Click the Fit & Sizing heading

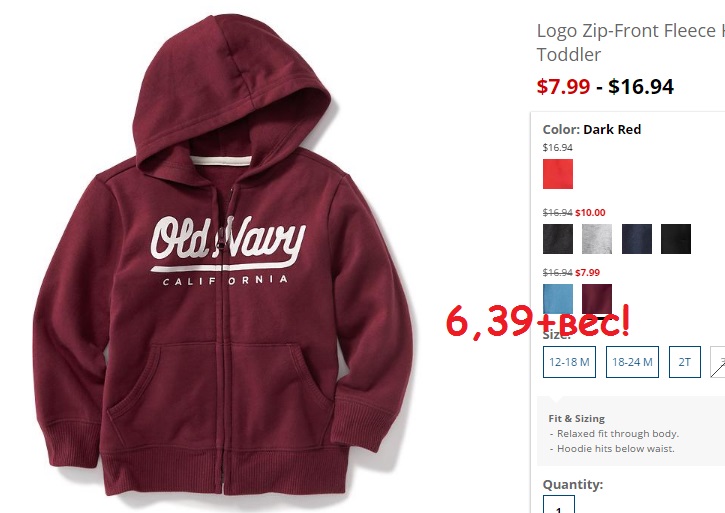tap(576, 419)
